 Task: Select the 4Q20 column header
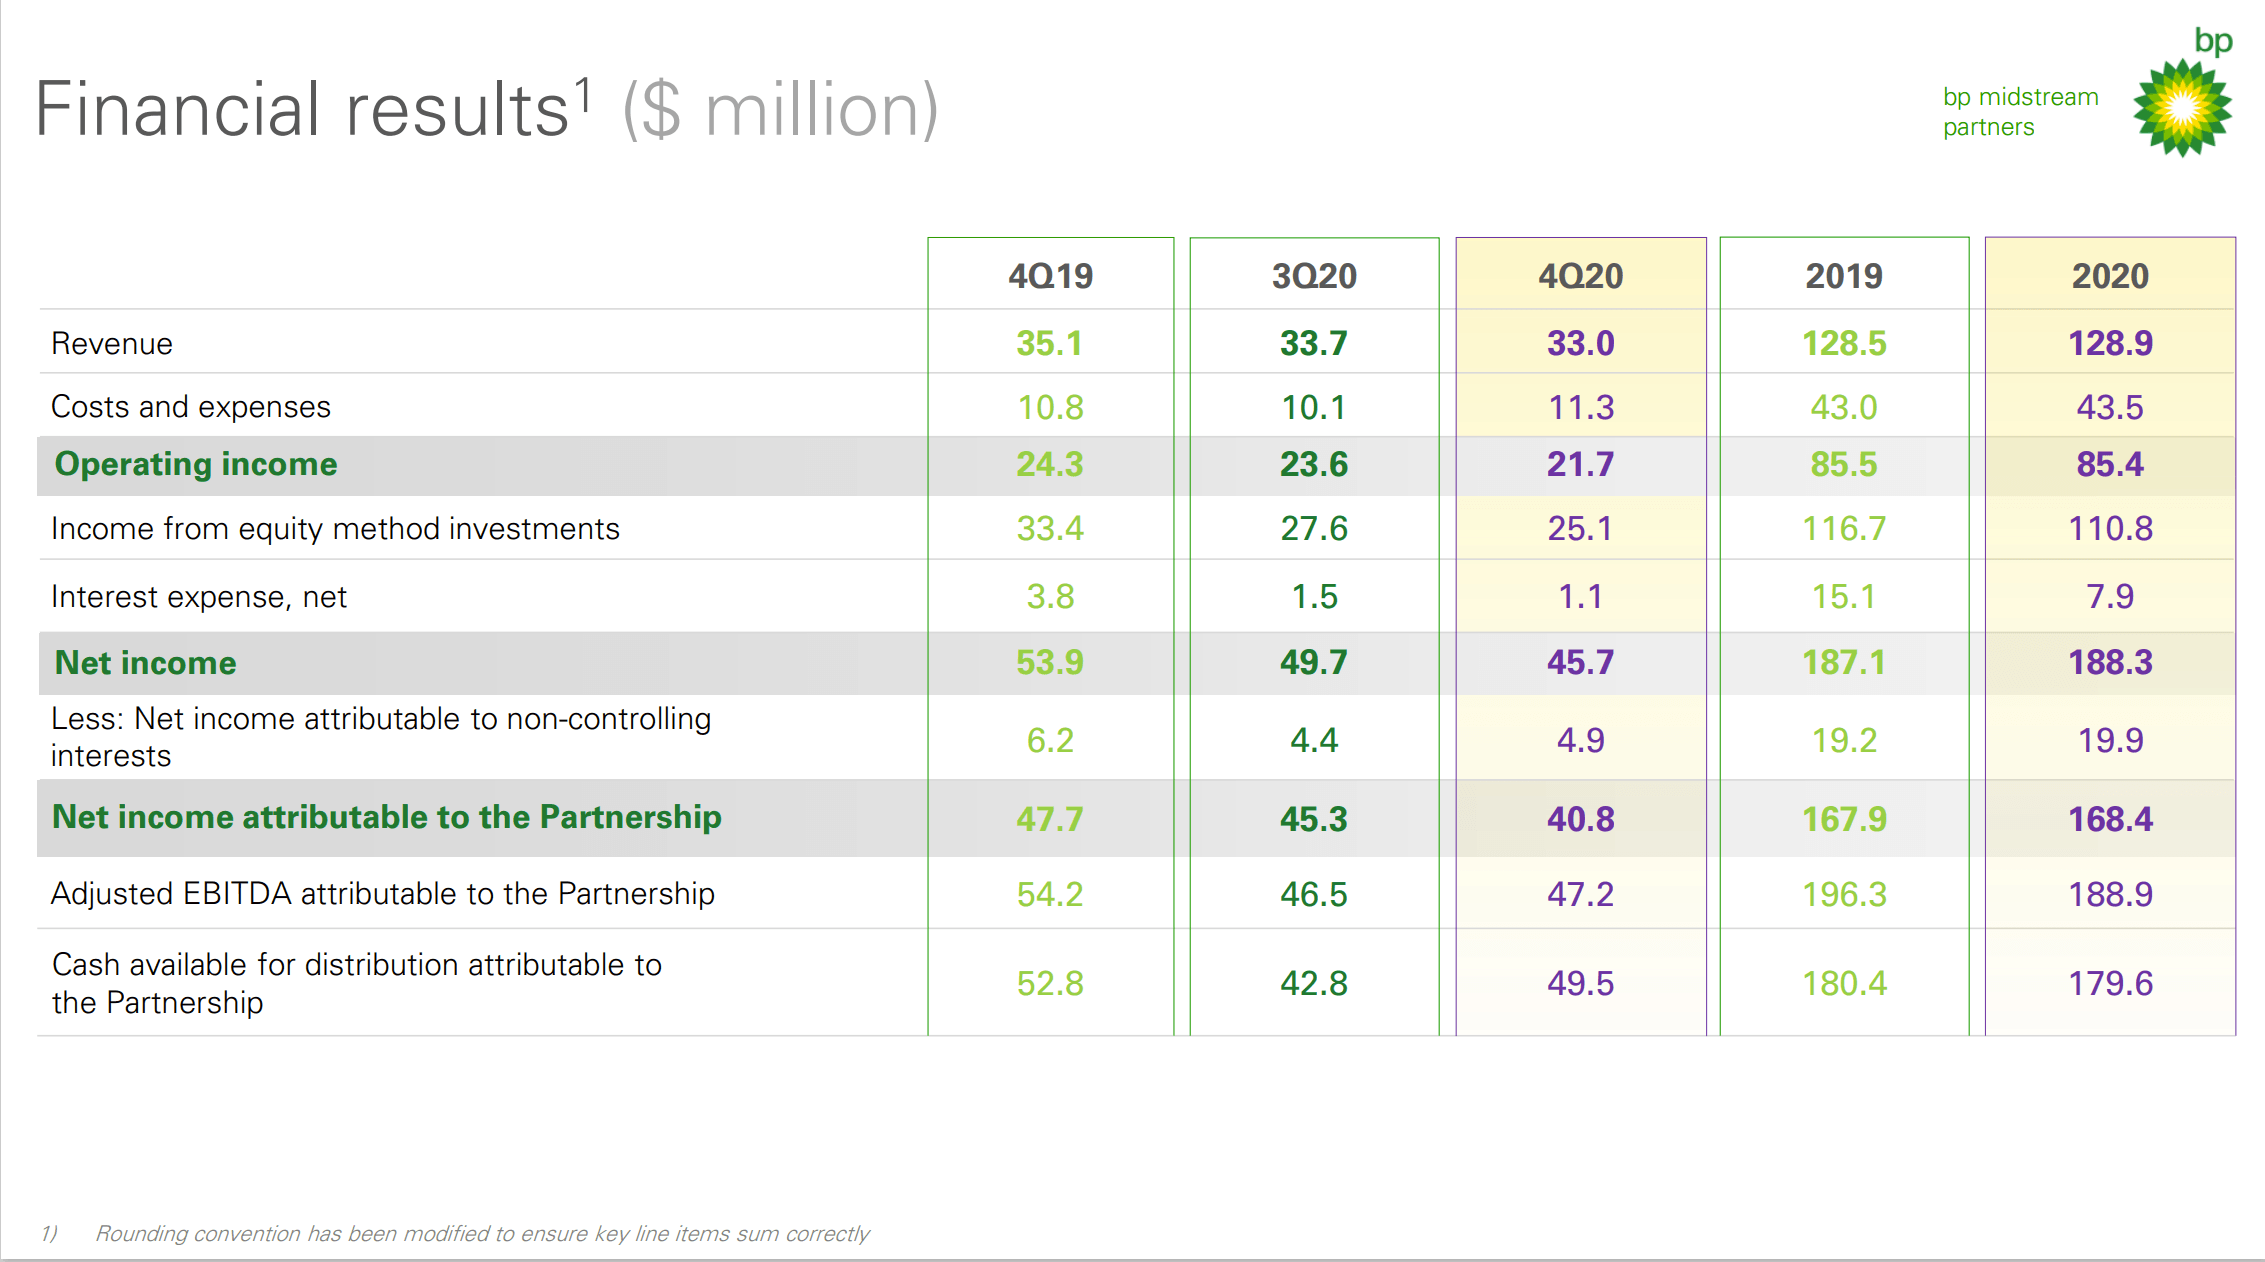point(1580,276)
